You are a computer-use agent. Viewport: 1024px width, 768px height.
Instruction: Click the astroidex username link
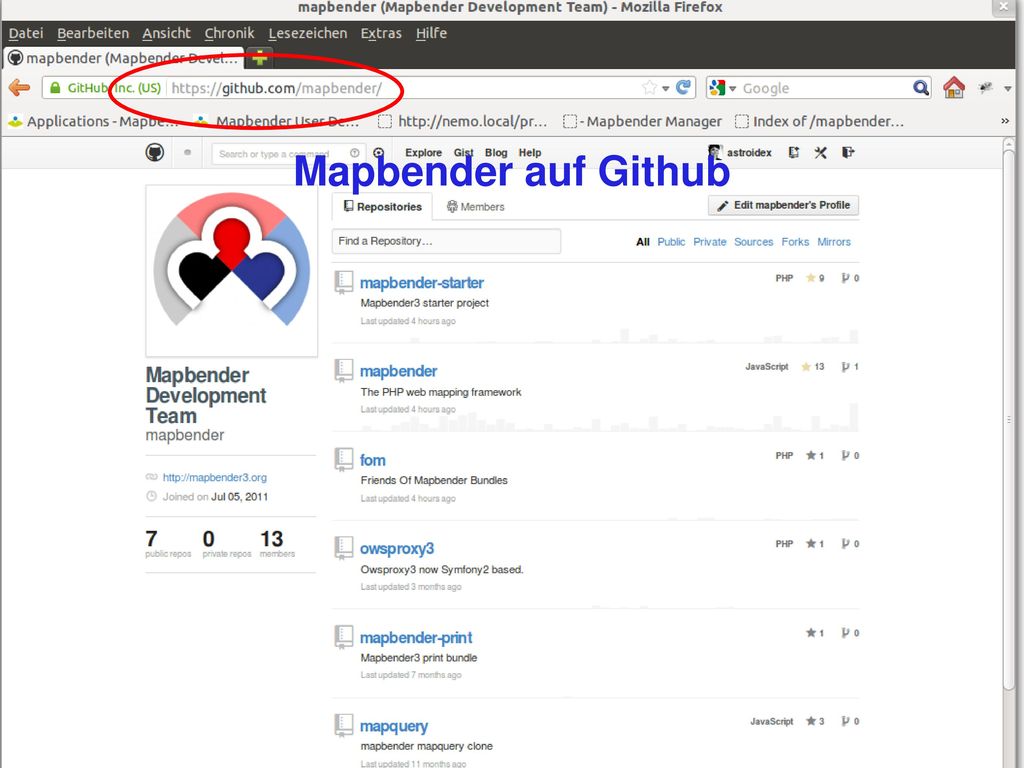(749, 152)
